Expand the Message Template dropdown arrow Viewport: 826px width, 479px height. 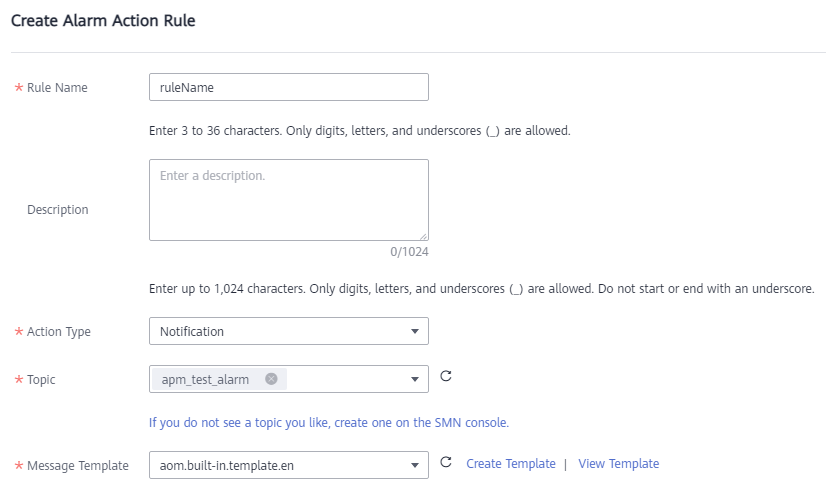(x=415, y=465)
